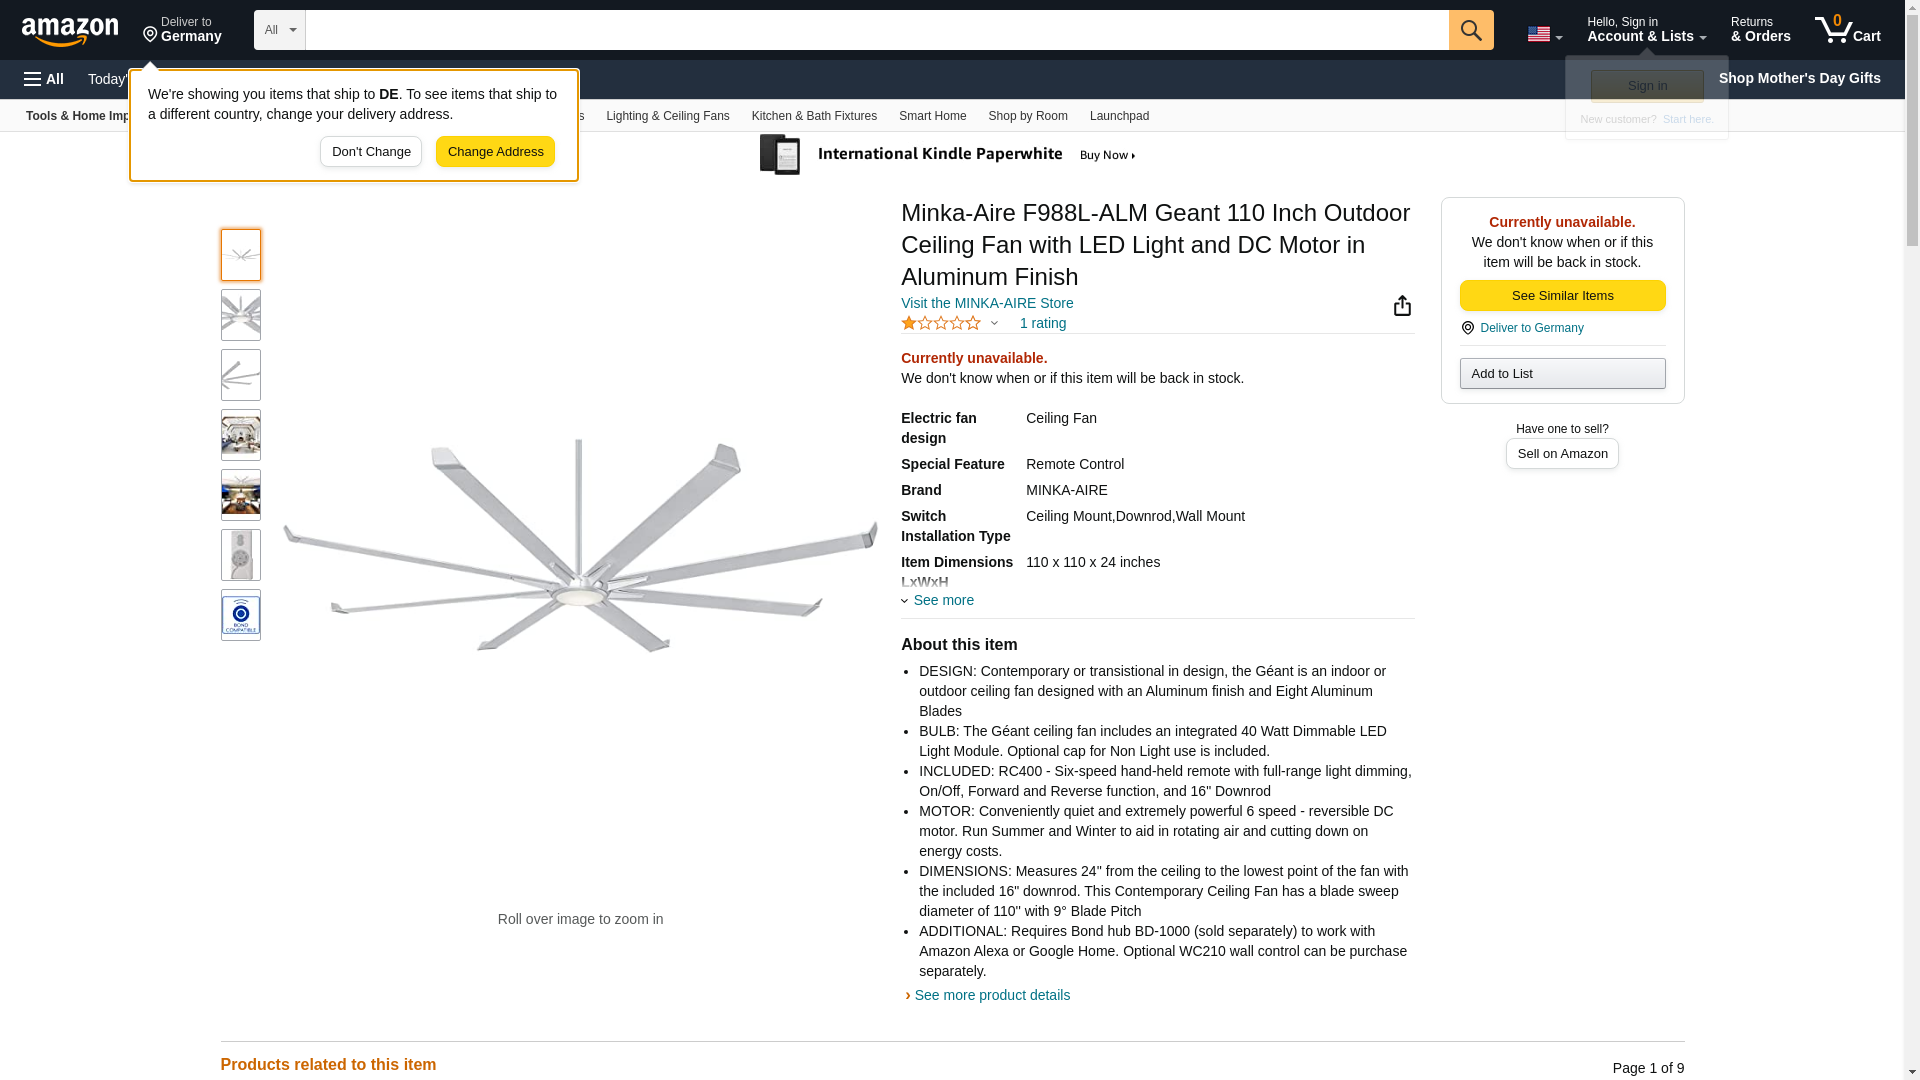The width and height of the screenshot is (1920, 1080).
Task: Click the Amazon logo
Action: click(70, 31)
